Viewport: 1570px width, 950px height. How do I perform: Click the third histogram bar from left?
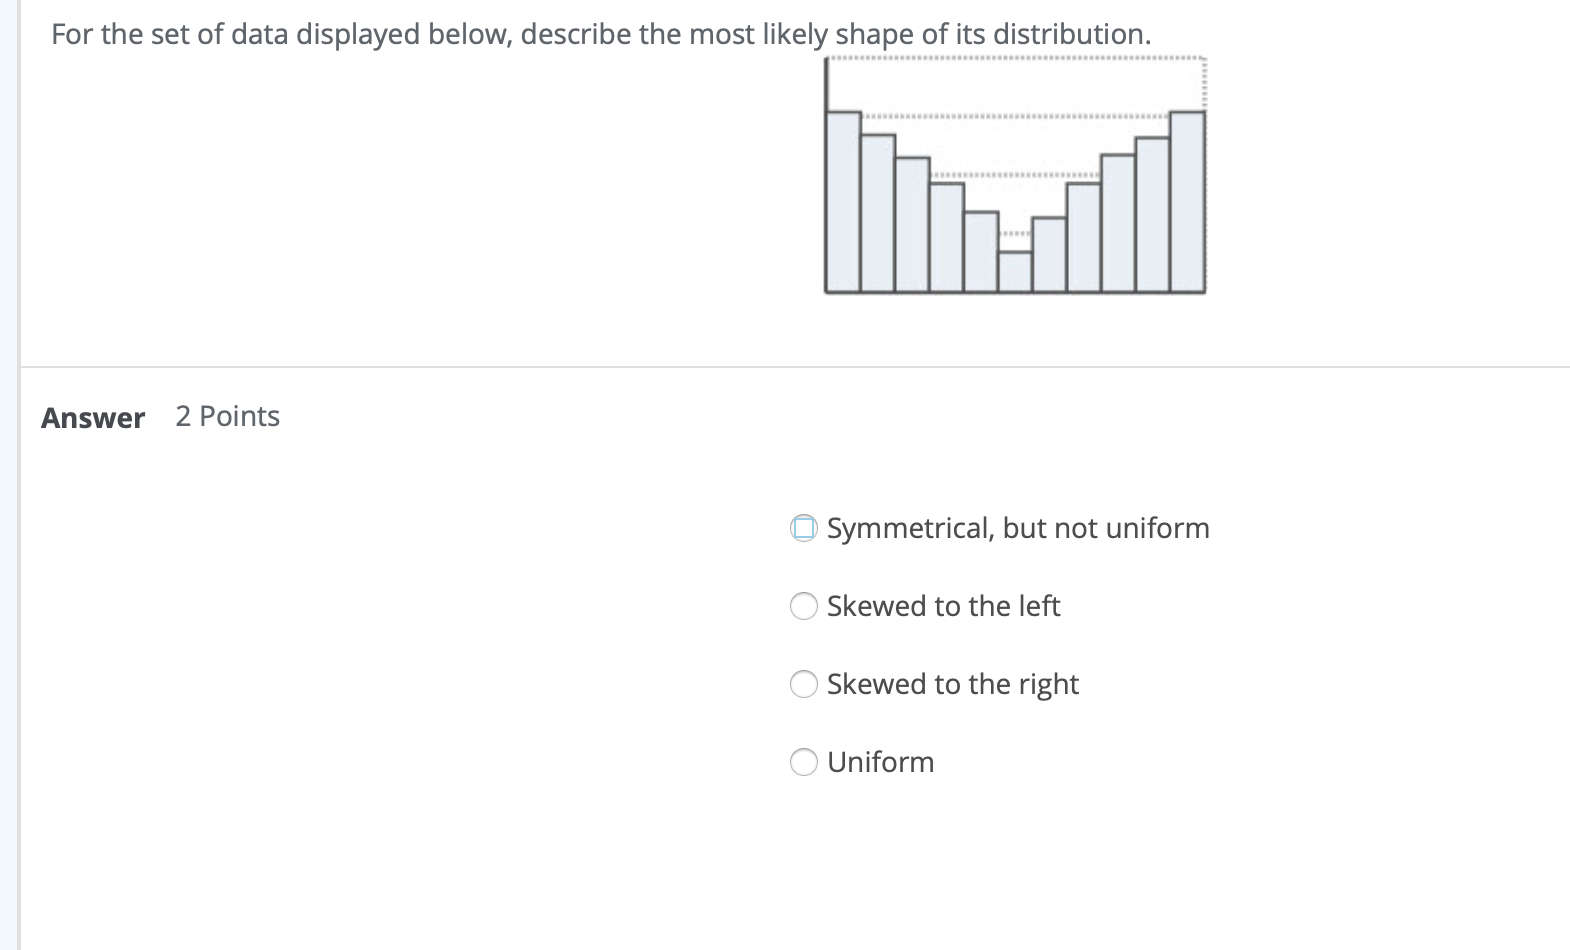[910, 225]
